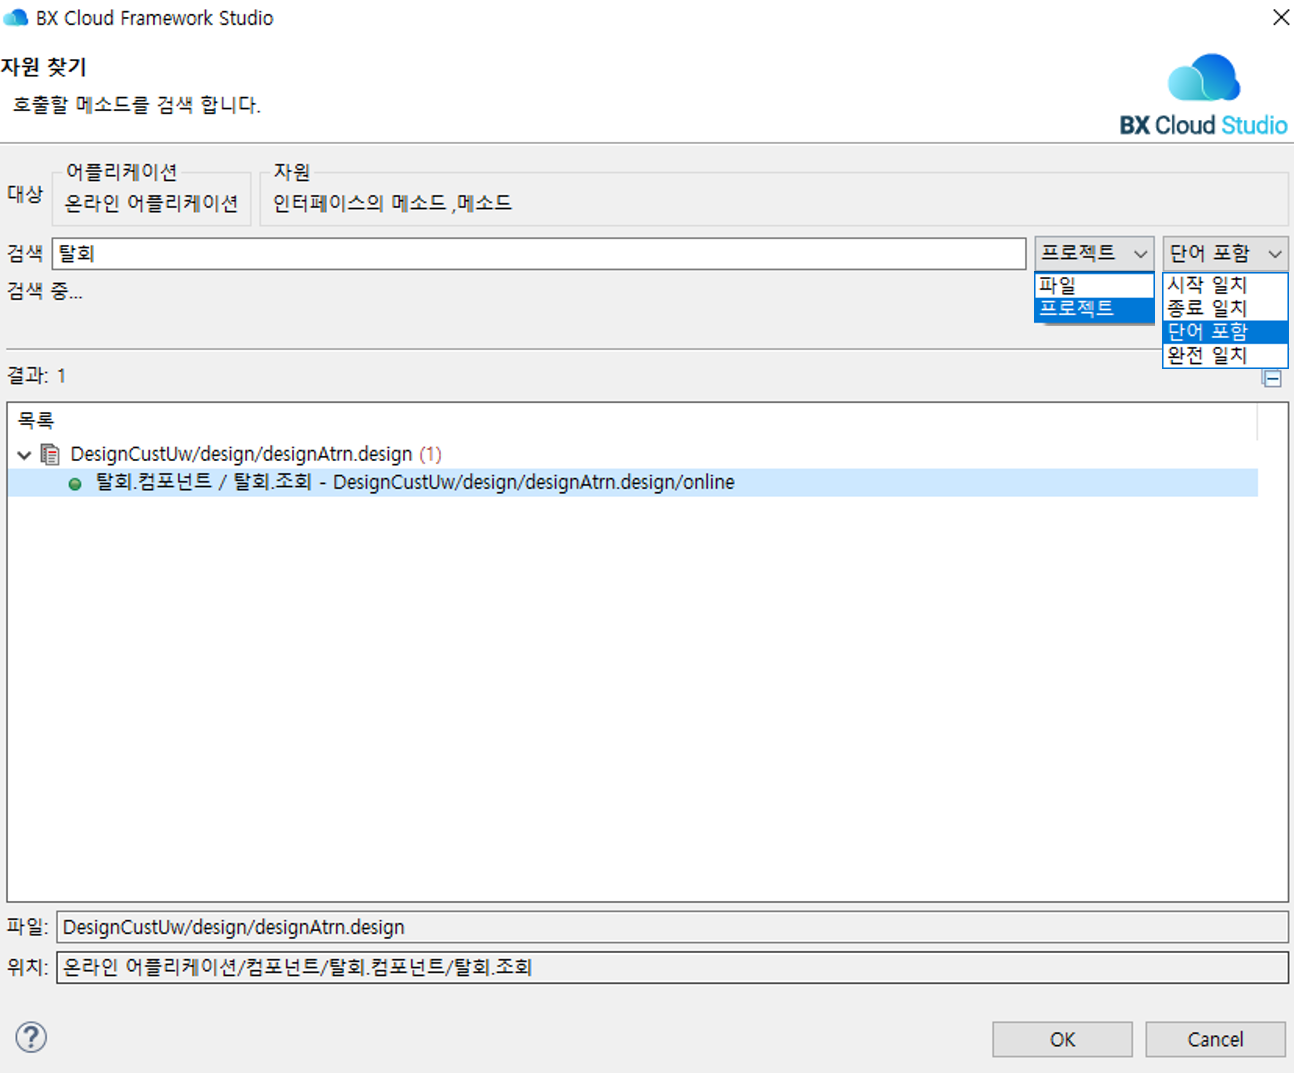Choose 시작 일치 match option
This screenshot has height=1073, width=1294.
pyautogui.click(x=1224, y=284)
